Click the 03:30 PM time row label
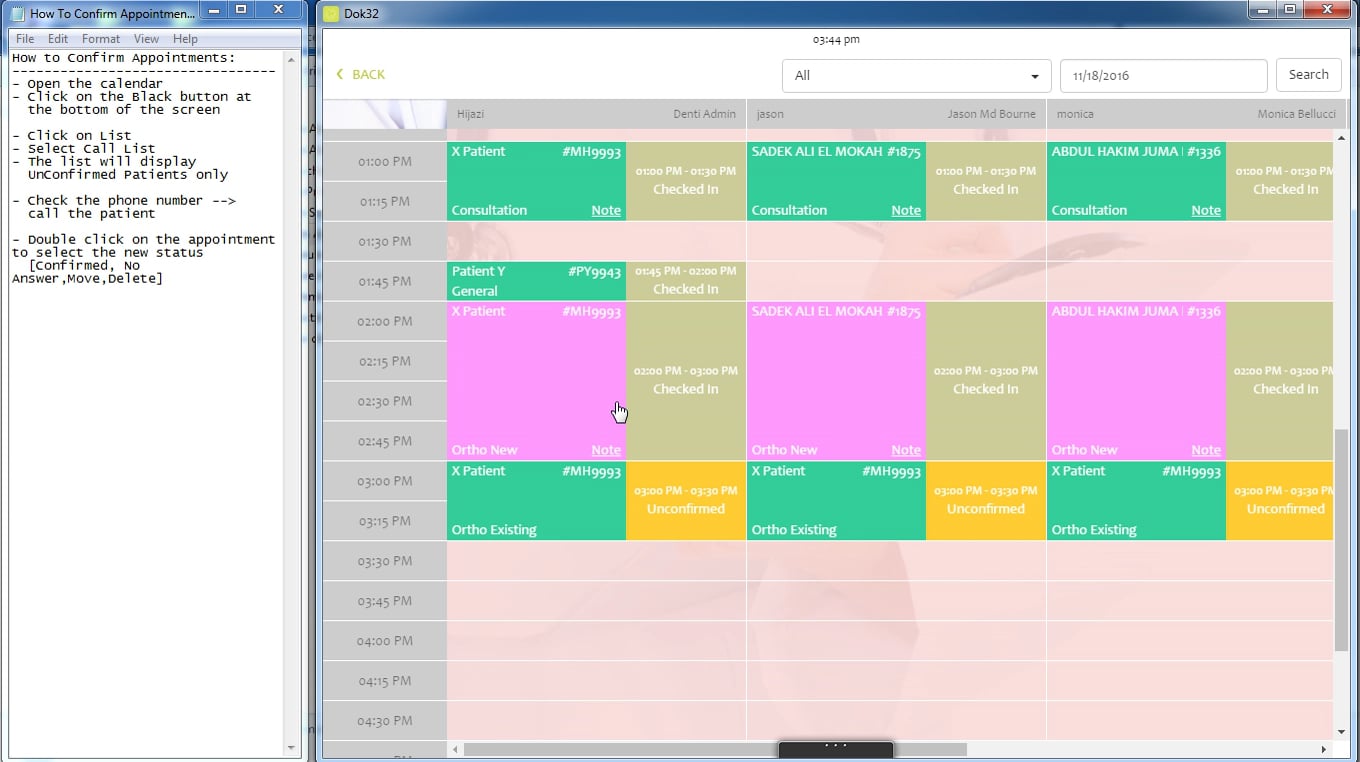The image size is (1360, 762). pos(385,561)
